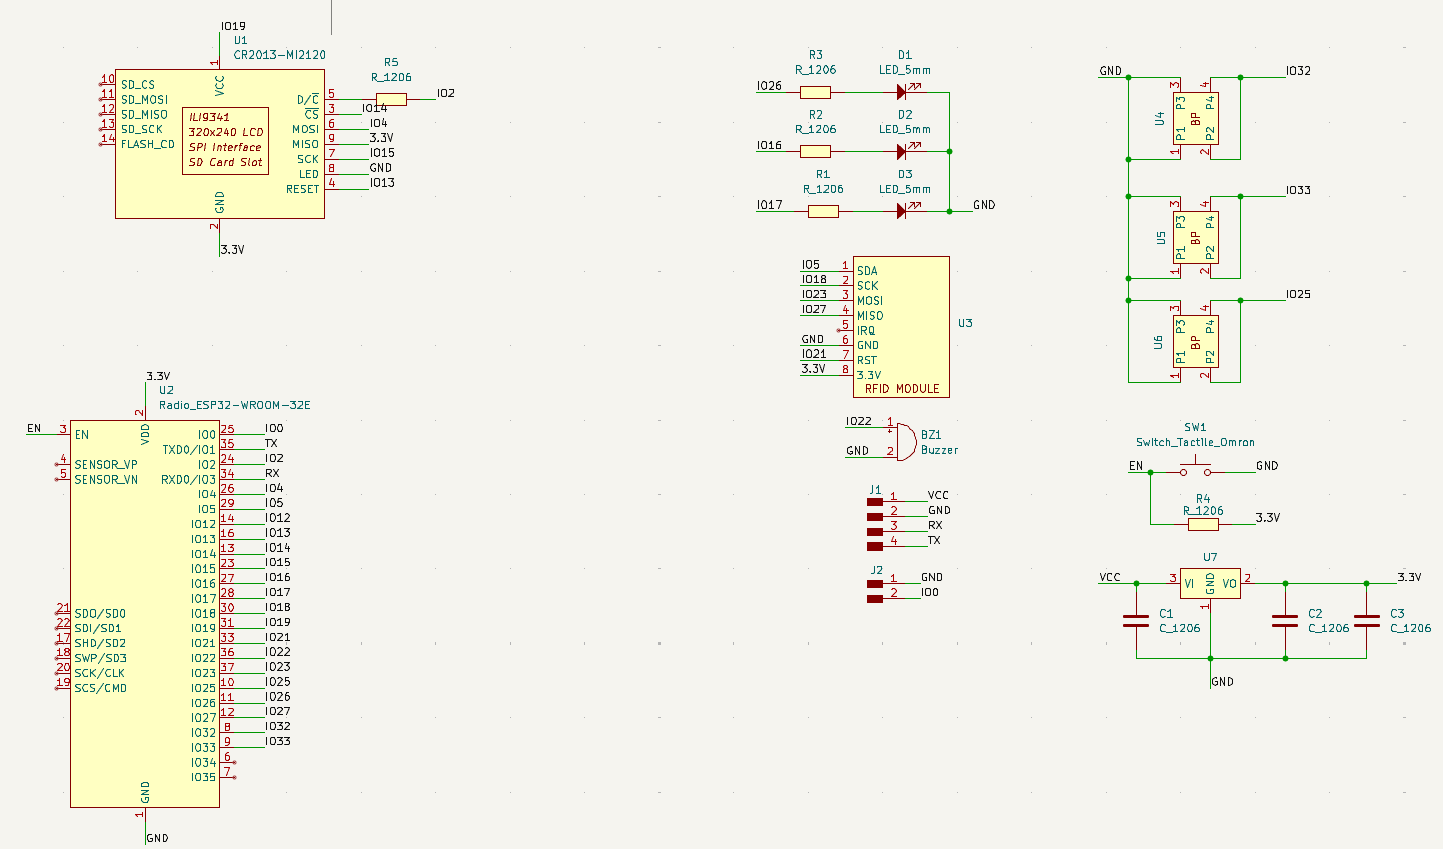
Task: Select the BZ1 buzzer symbol
Action: [904, 441]
